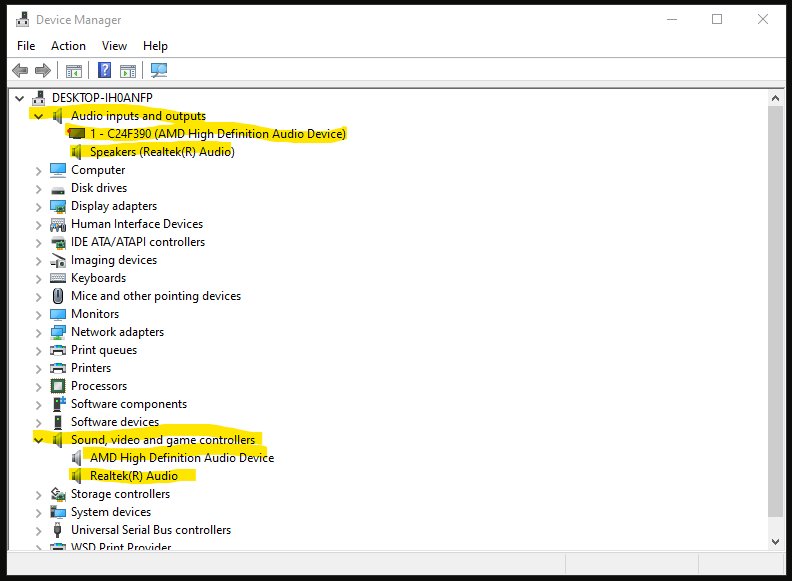Click the Human Interface Devices icon
Screen dimensions: 792x581
pos(58,224)
